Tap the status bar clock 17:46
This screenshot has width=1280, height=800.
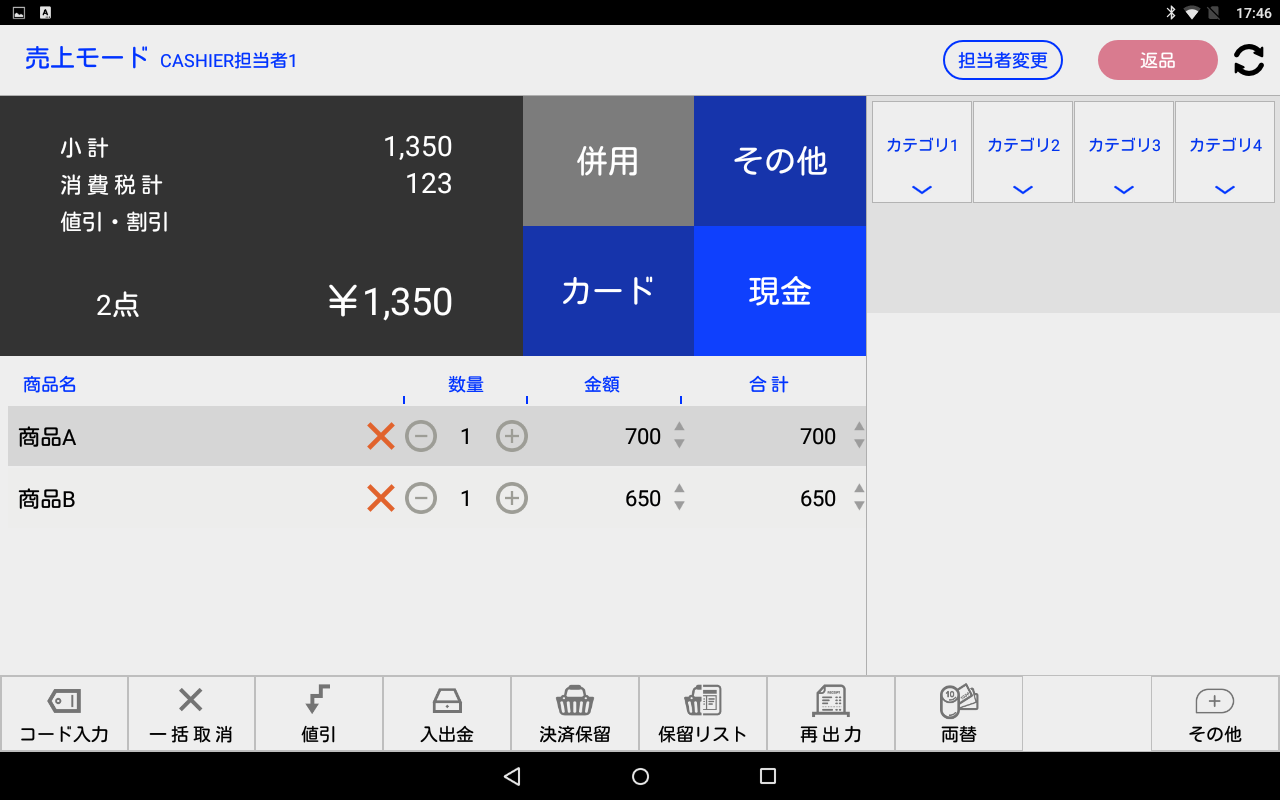[1253, 13]
